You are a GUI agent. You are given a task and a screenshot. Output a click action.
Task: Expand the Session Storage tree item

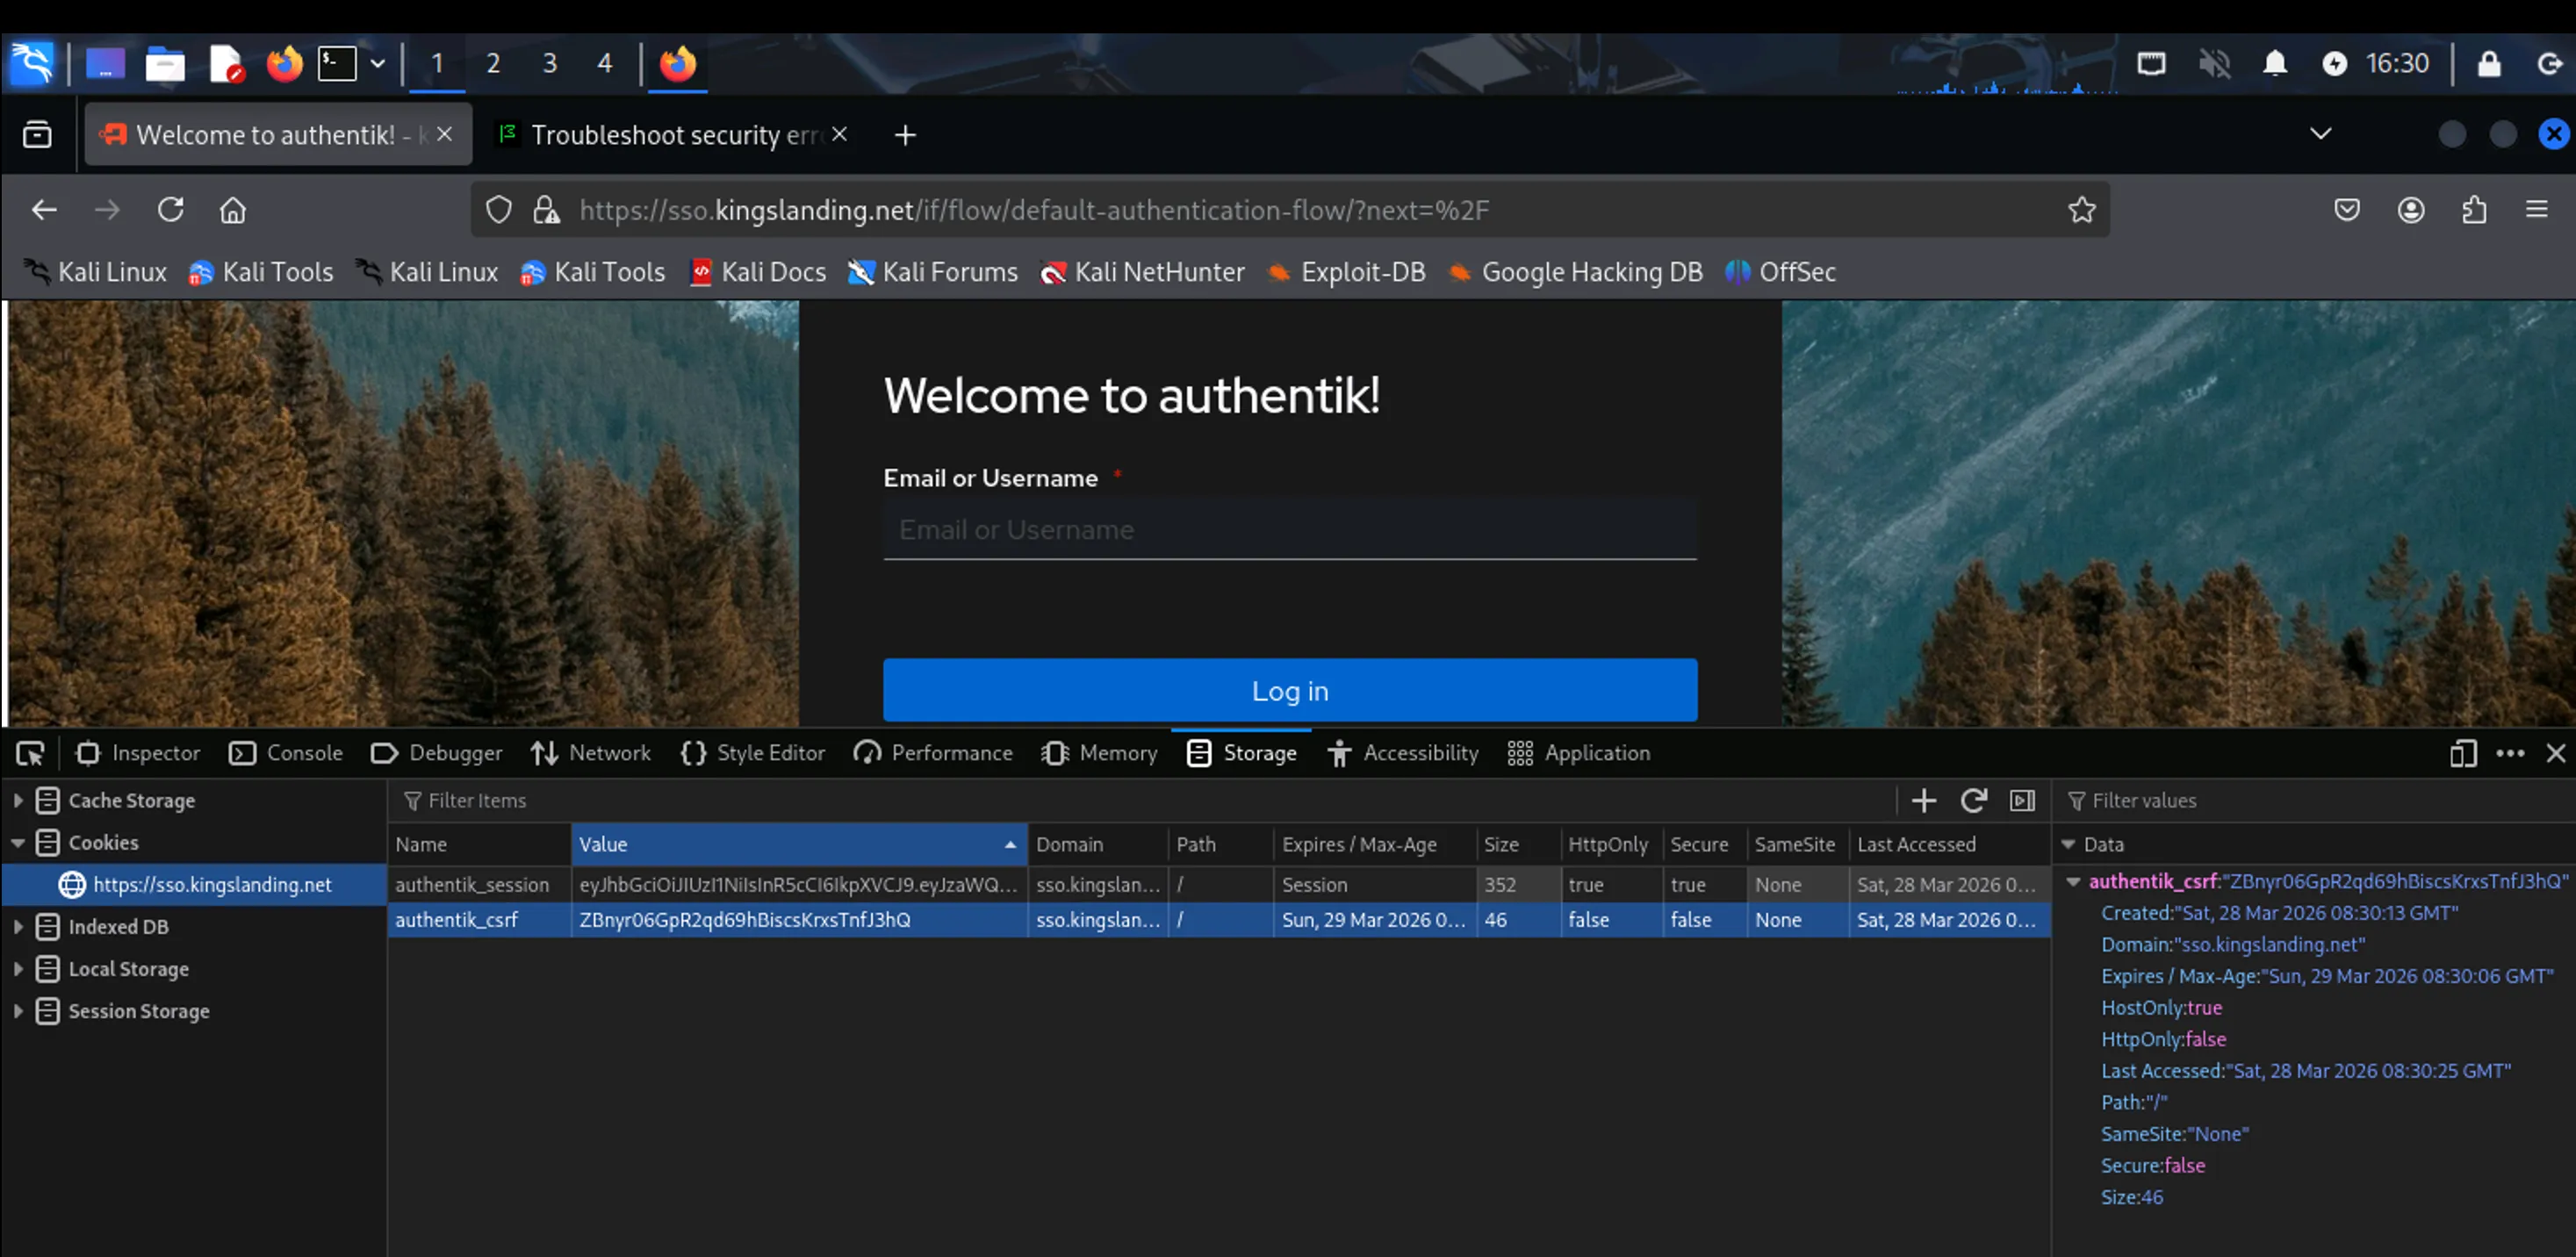pos(18,1010)
